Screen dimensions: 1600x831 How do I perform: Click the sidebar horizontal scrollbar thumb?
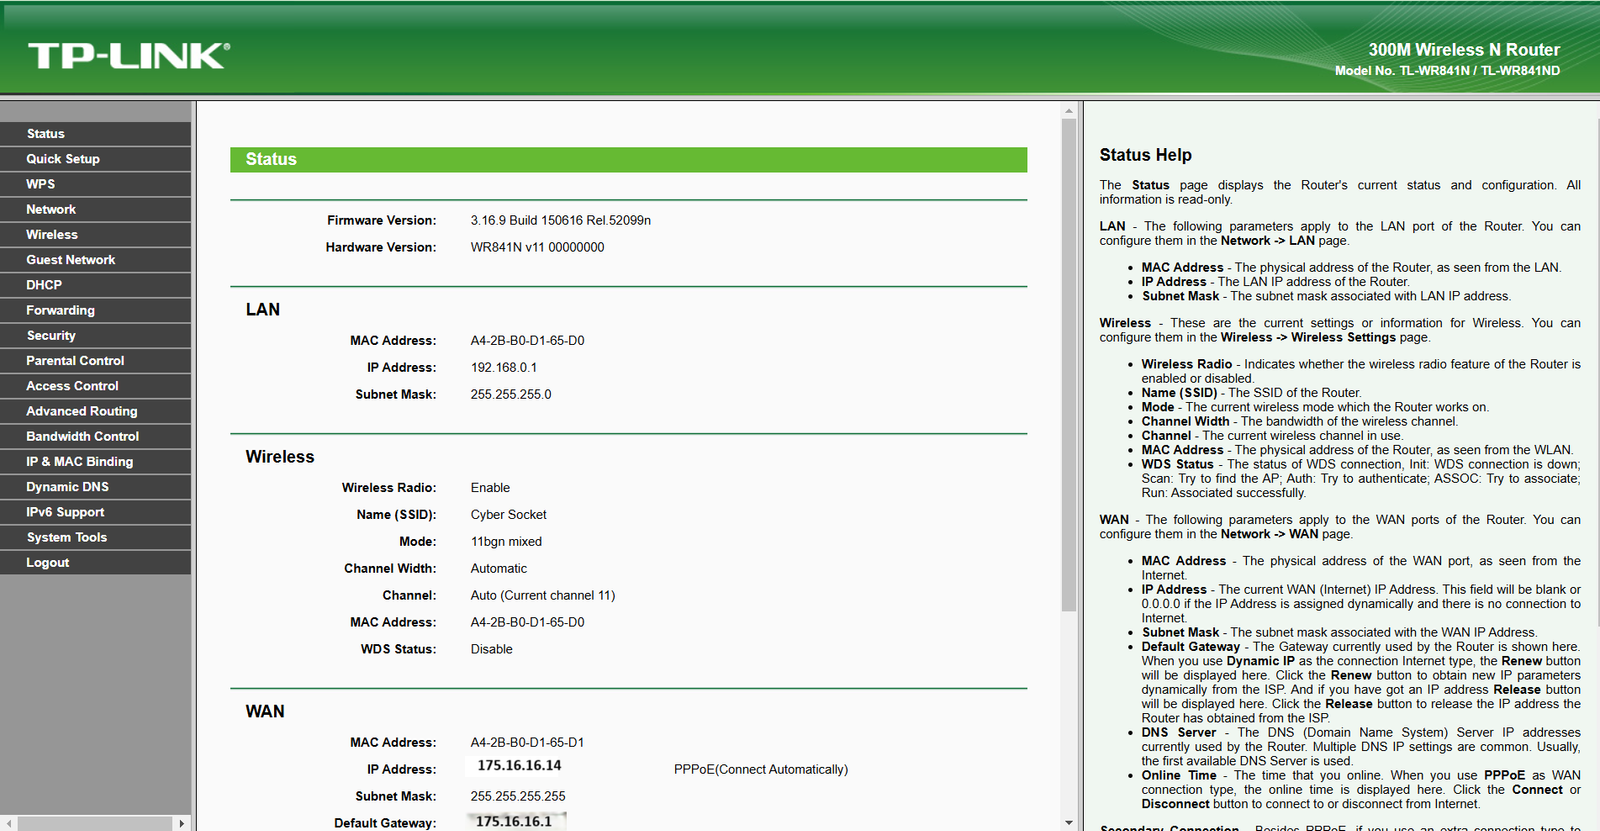point(95,823)
